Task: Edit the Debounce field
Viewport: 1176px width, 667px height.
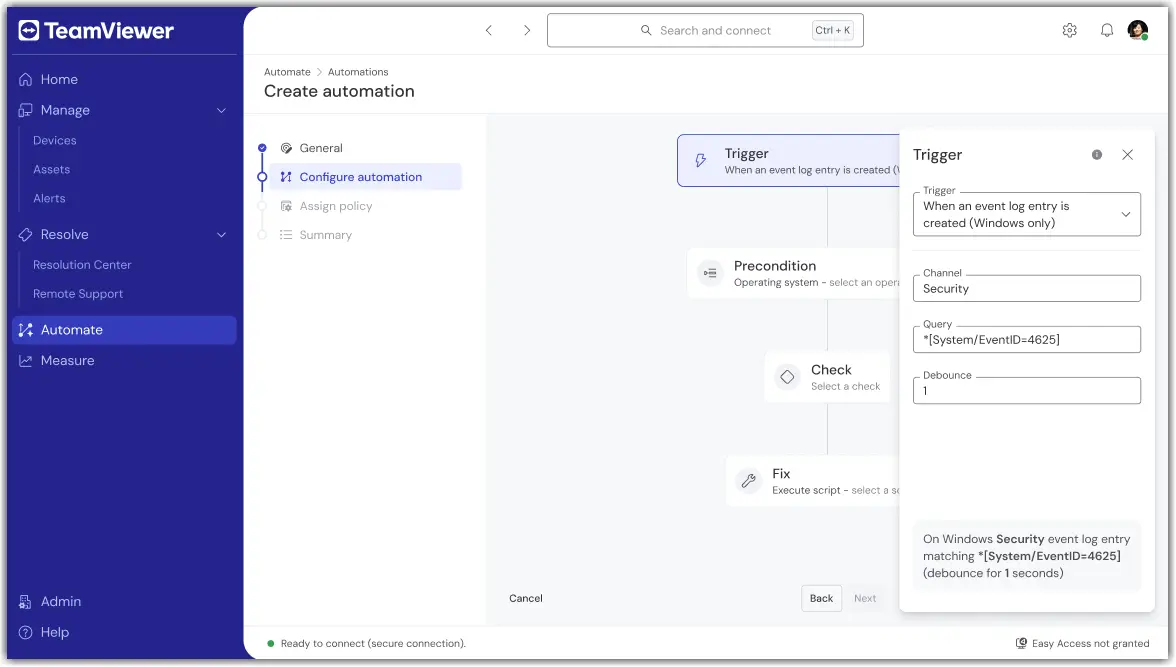Action: 1027,391
